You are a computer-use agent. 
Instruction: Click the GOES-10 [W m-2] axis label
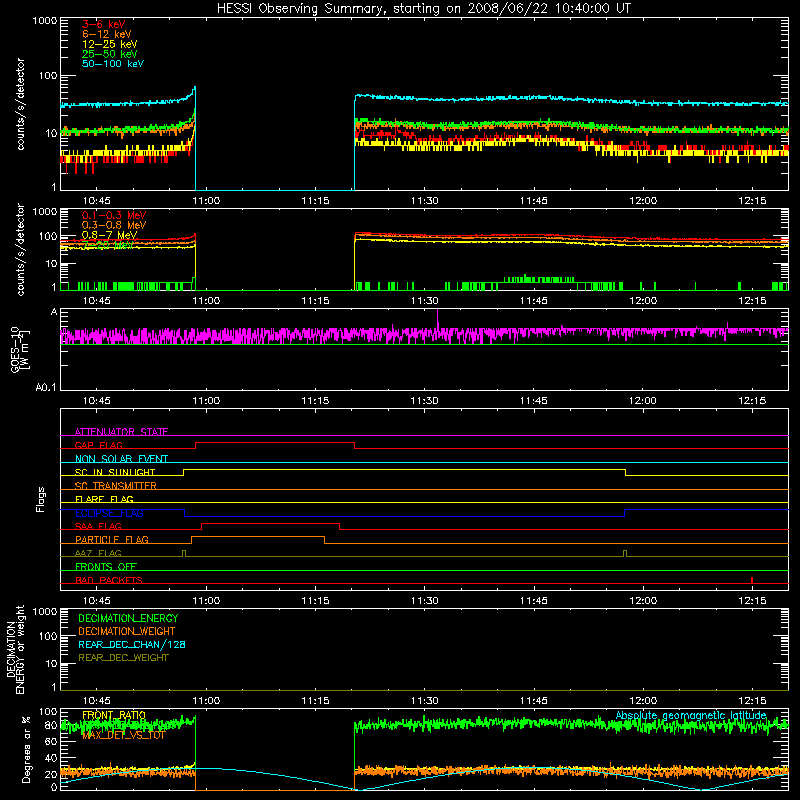click(19, 349)
